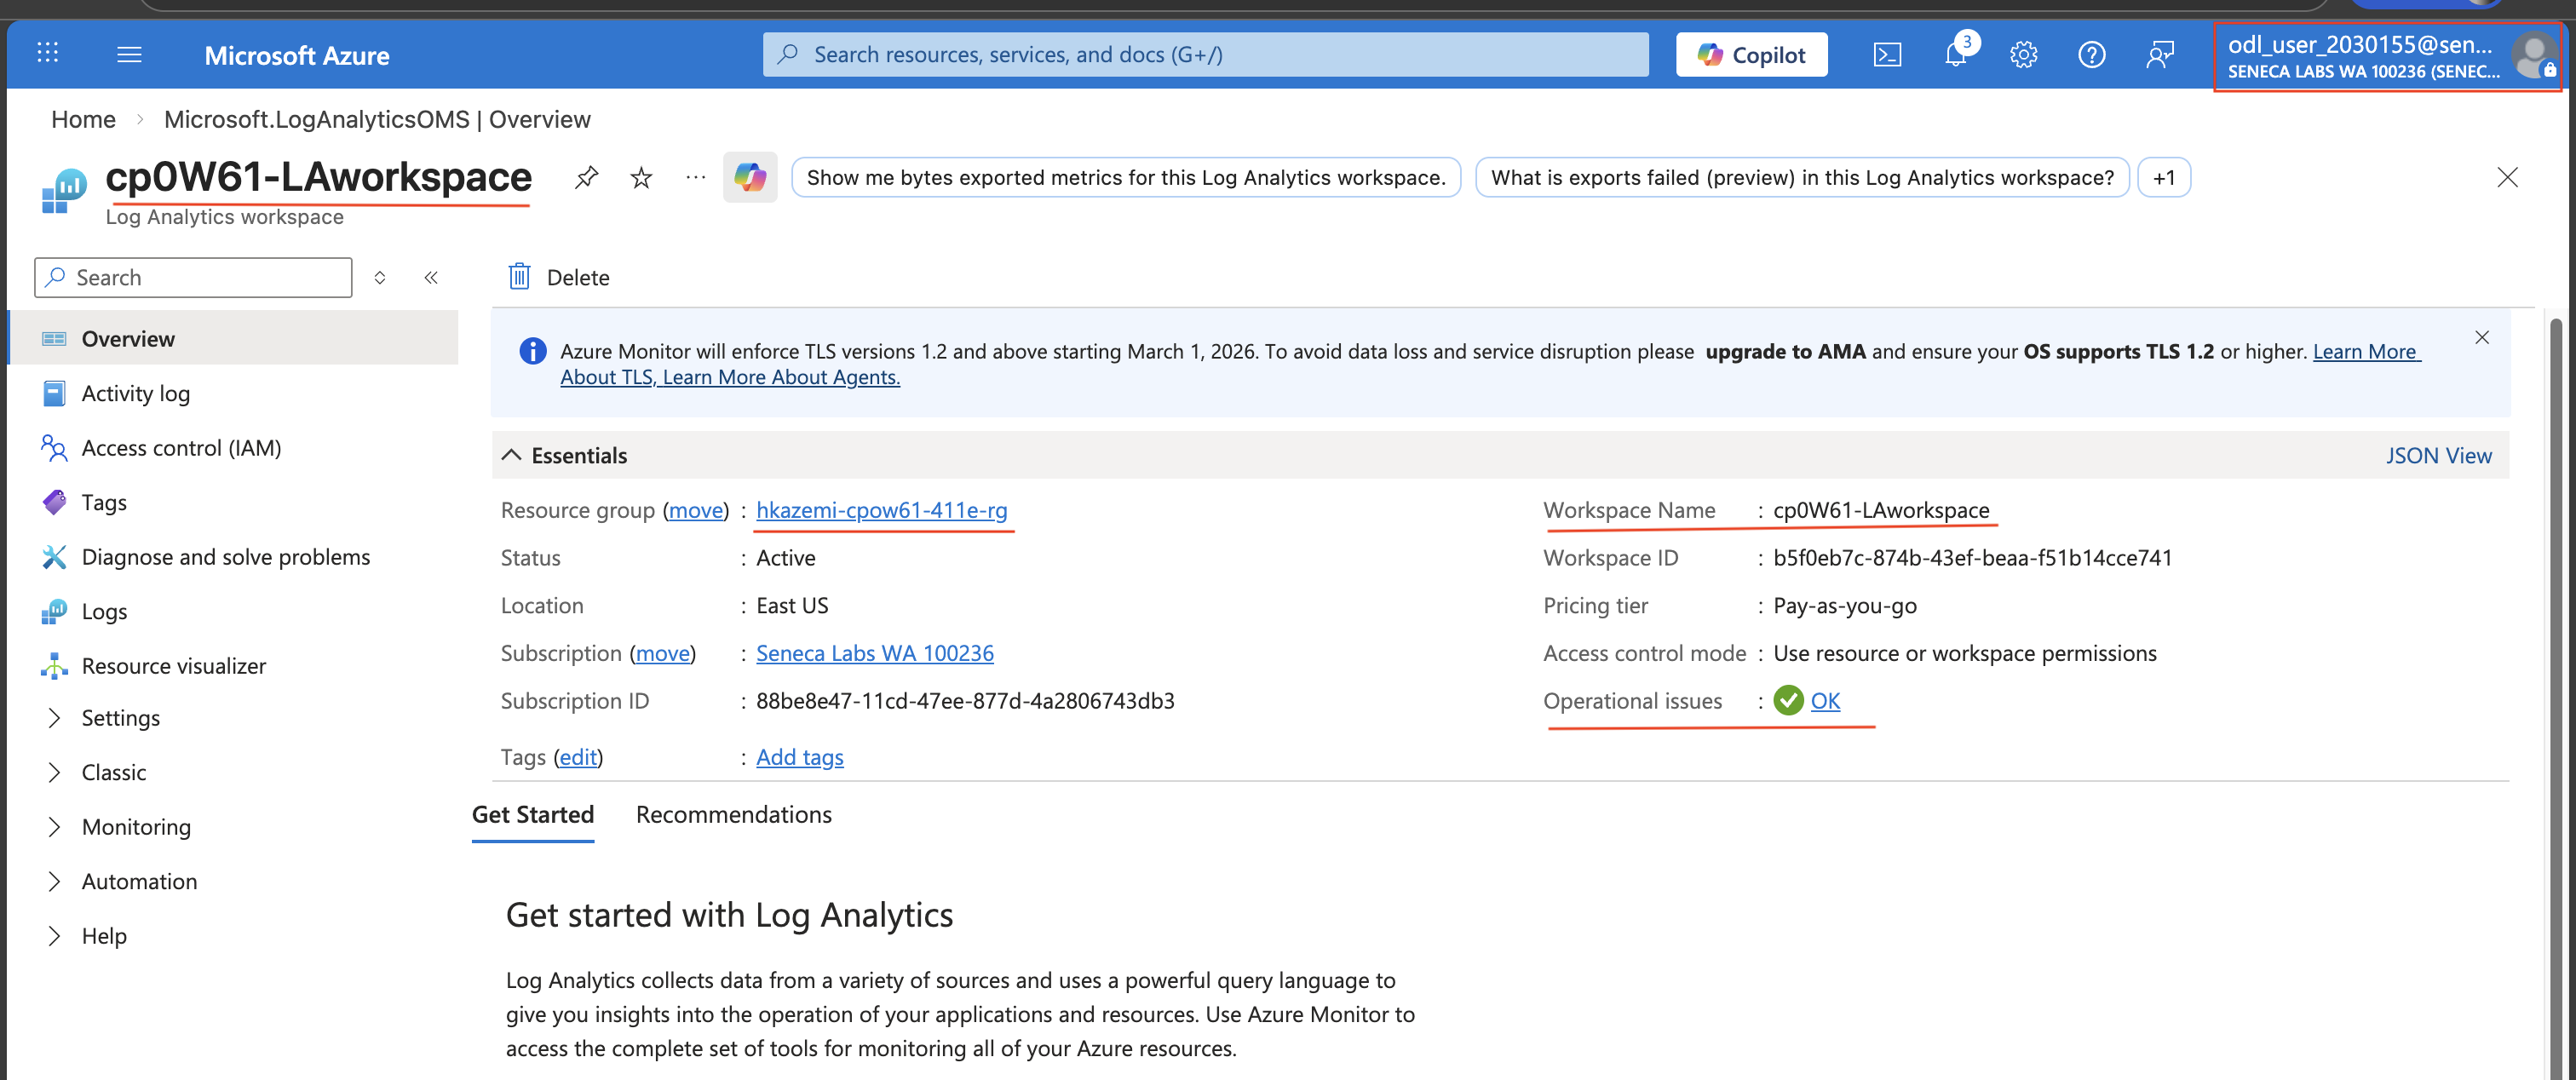2576x1080 pixels.
Task: Expand the Automation menu group
Action: click(54, 881)
